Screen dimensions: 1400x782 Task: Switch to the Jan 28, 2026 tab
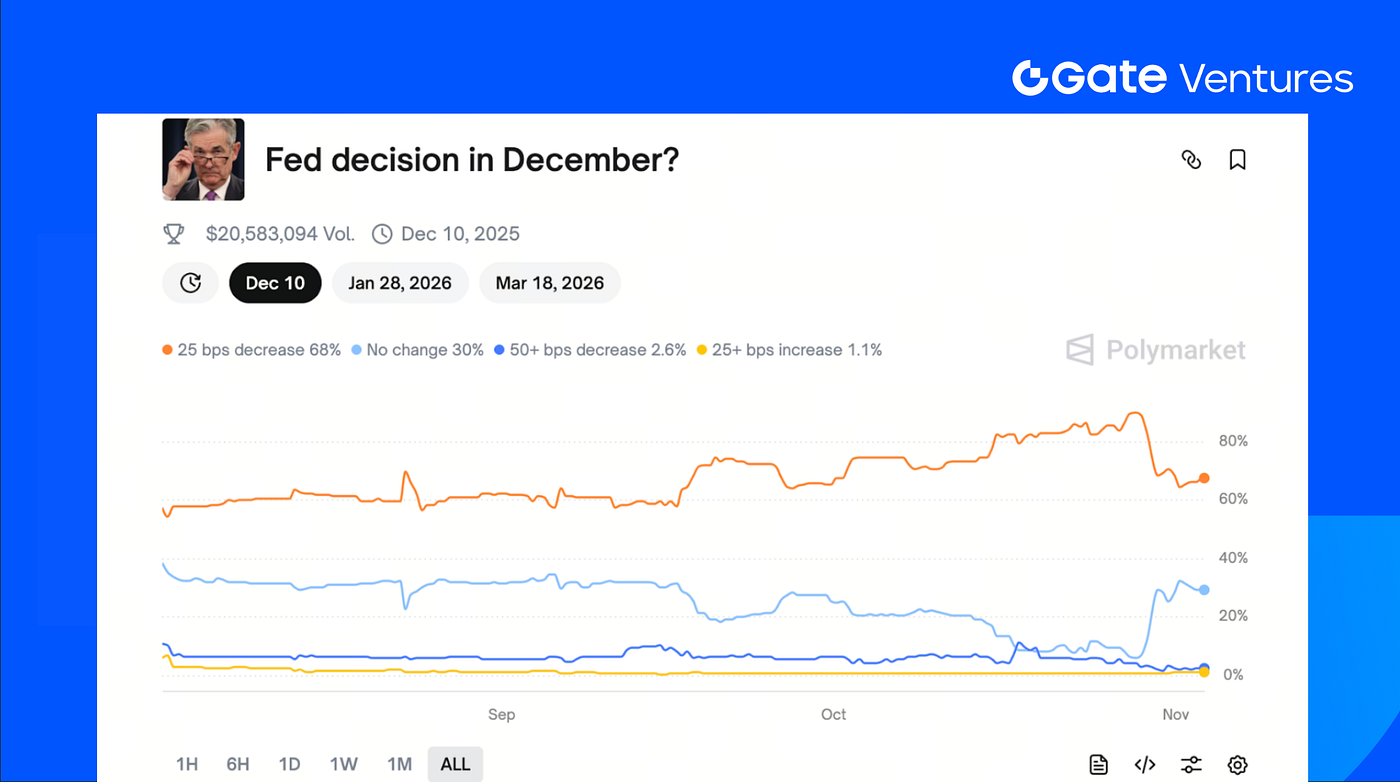[400, 283]
